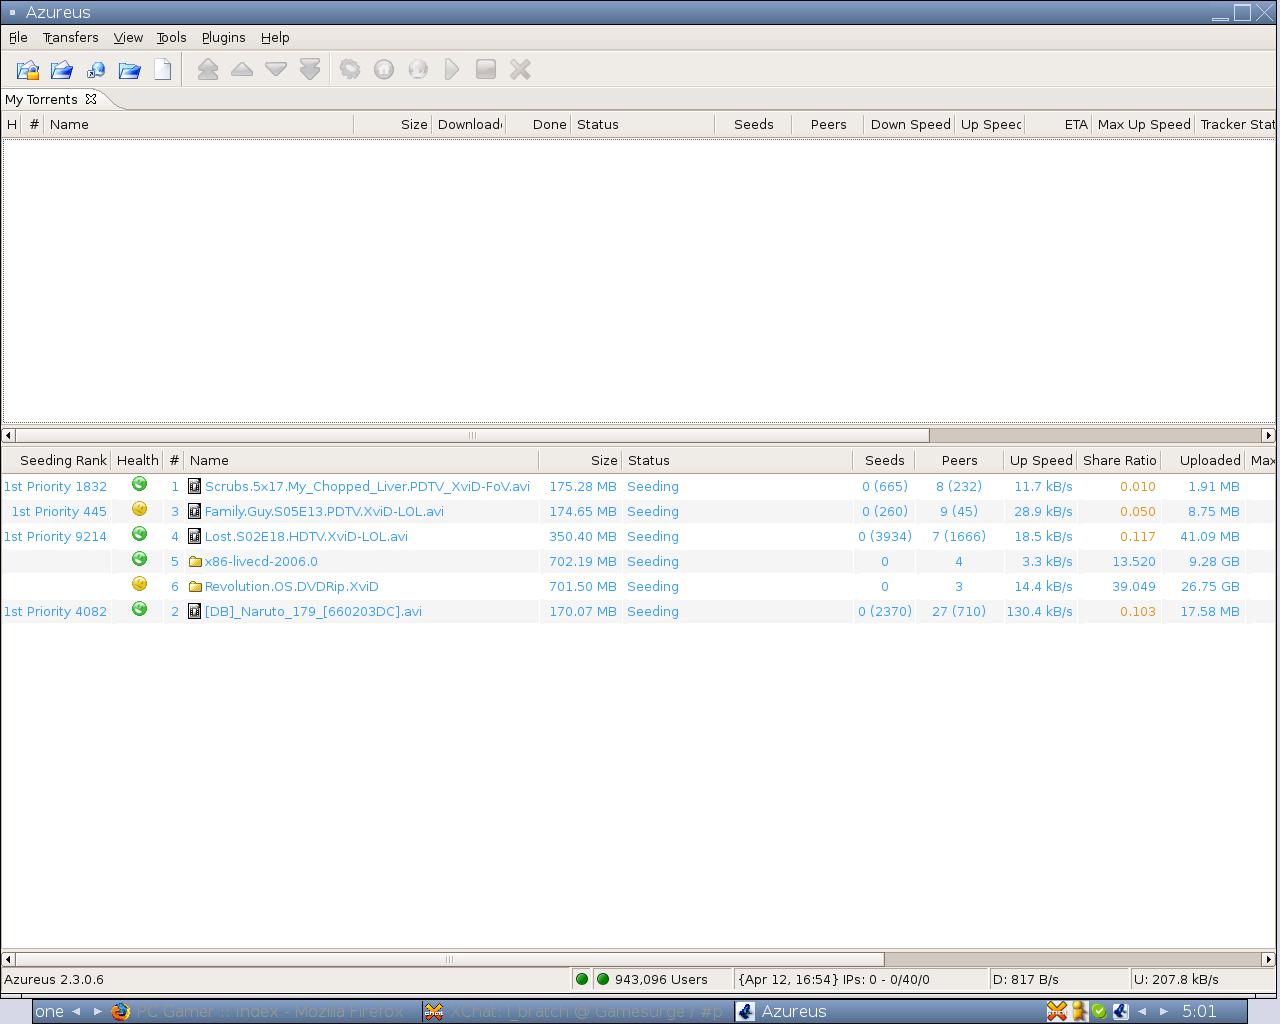Select the Scrubs.5x17.My_Chopped_Liver torrent row
The width and height of the screenshot is (1280, 1024).
tap(638, 486)
